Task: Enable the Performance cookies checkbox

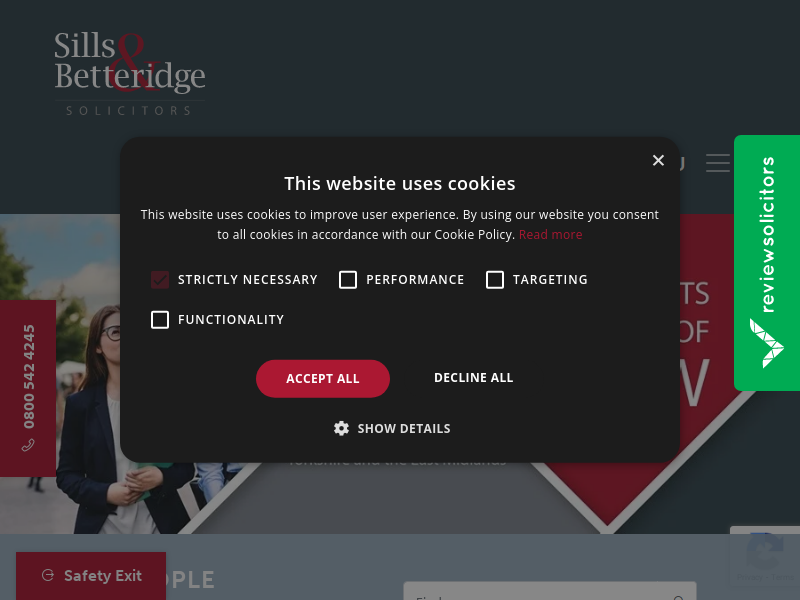Action: click(x=348, y=280)
